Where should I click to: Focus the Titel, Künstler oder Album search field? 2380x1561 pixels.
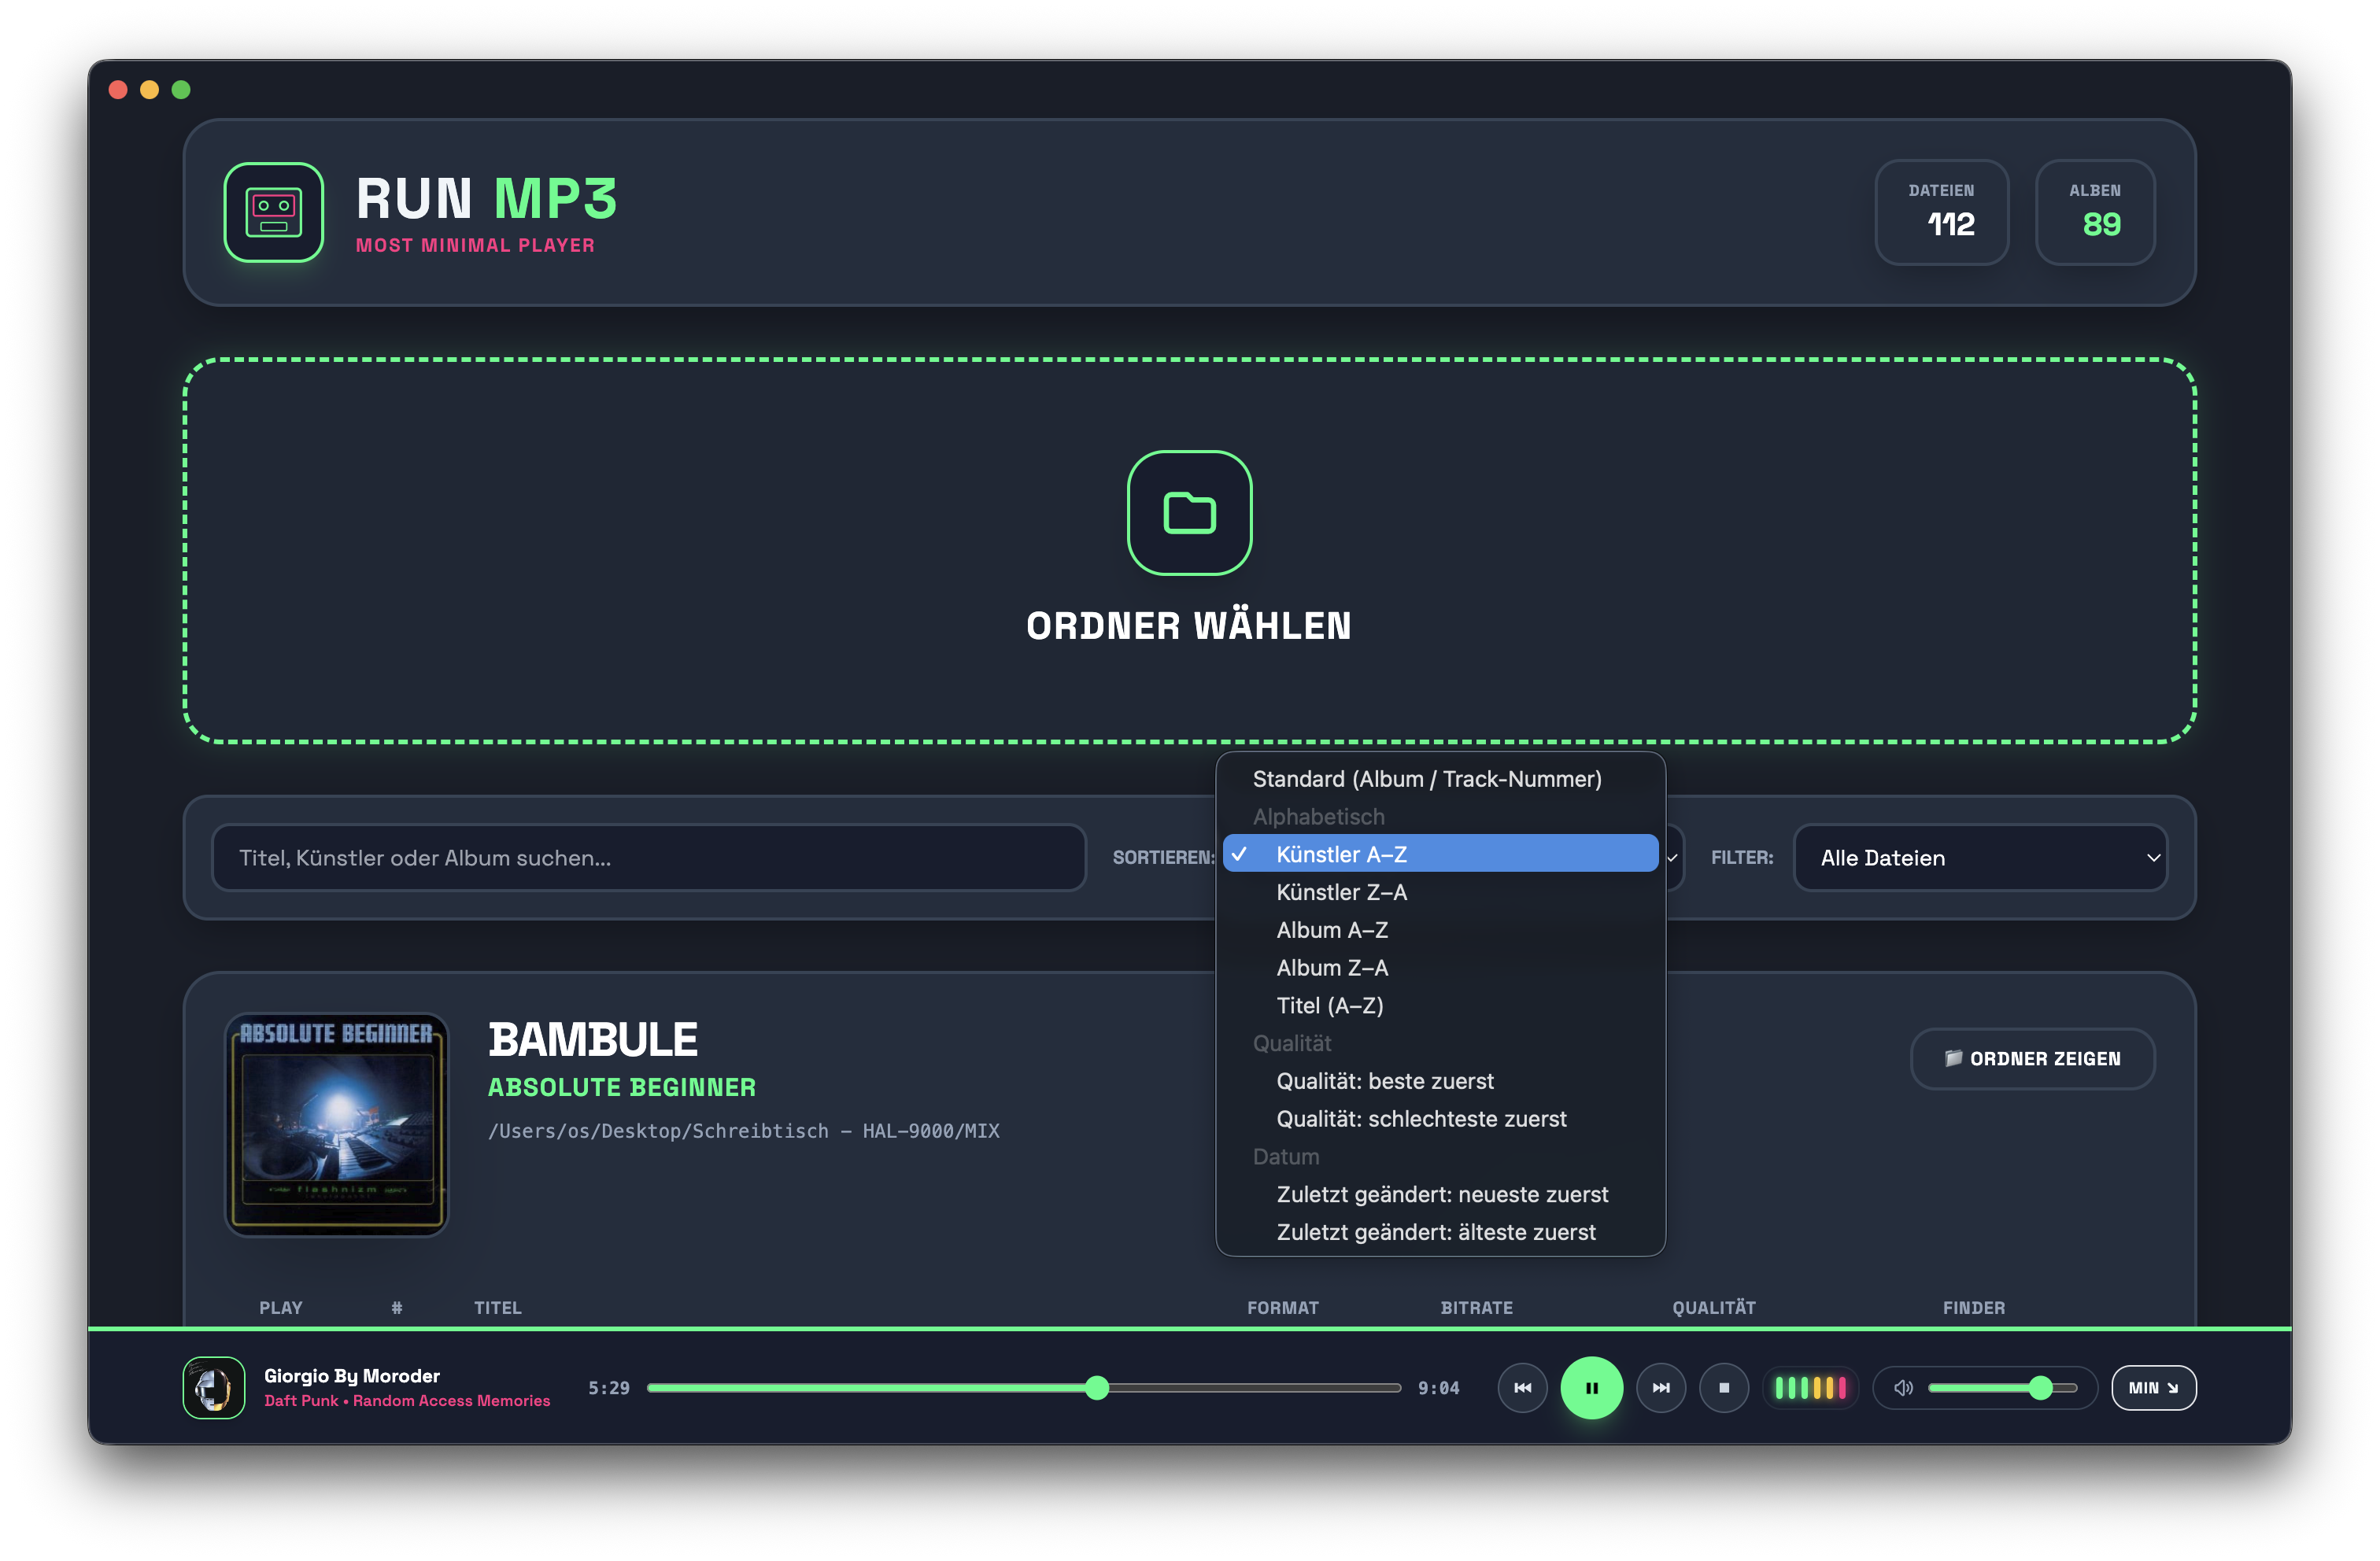(648, 857)
